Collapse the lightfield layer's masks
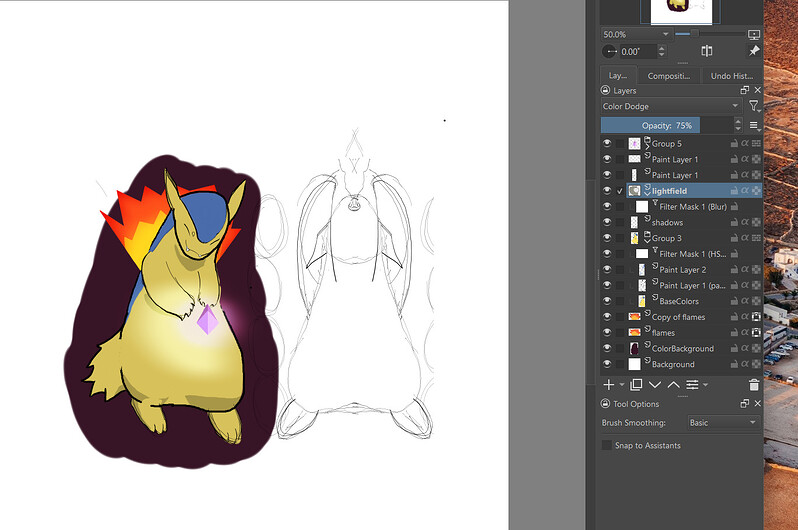798x530 pixels. (x=647, y=193)
